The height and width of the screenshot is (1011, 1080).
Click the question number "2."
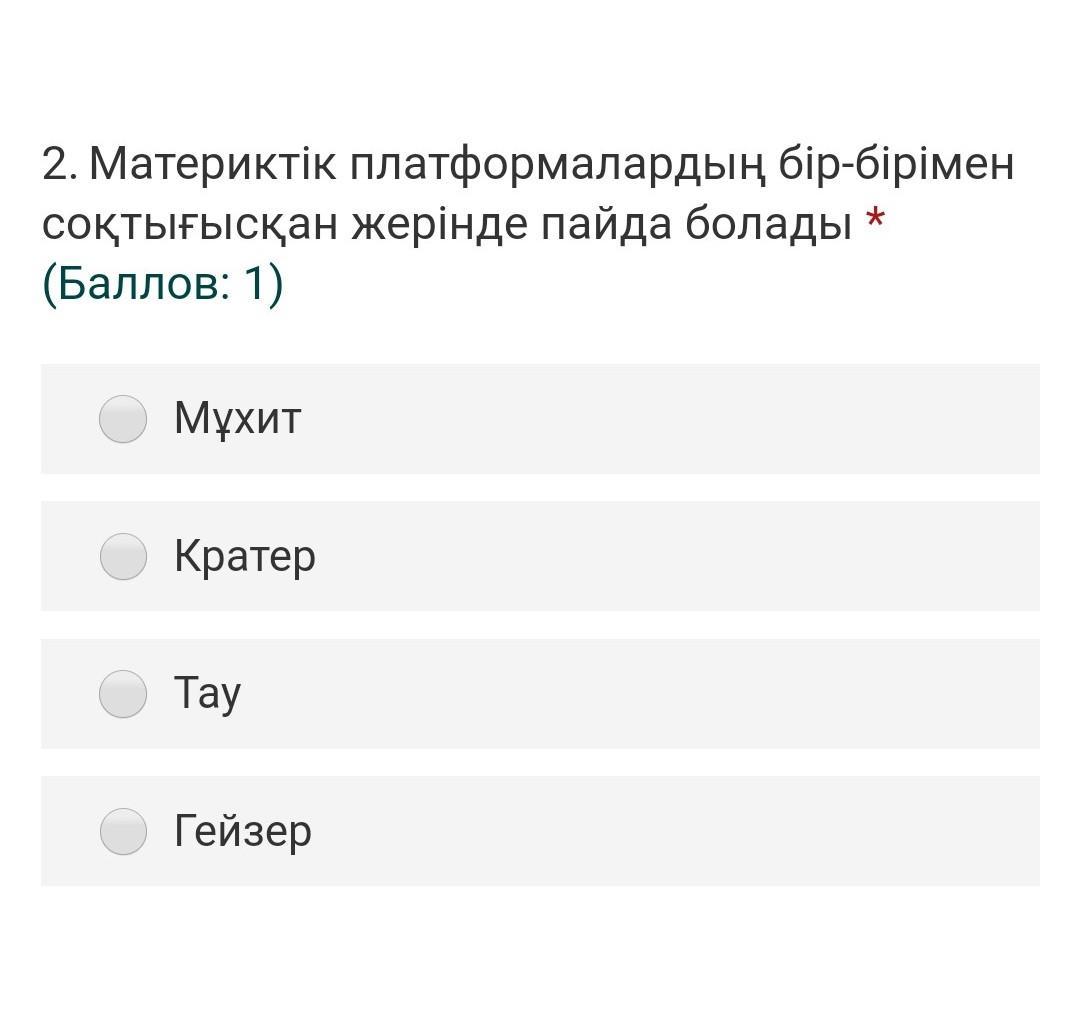(x=60, y=164)
